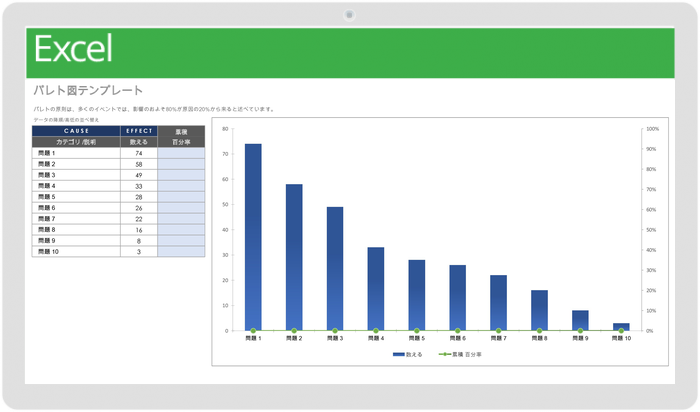This screenshot has width=700, height=412.
Task: Select table cell 問題 3 in the CAUSE column
Action: pyautogui.click(x=76, y=175)
